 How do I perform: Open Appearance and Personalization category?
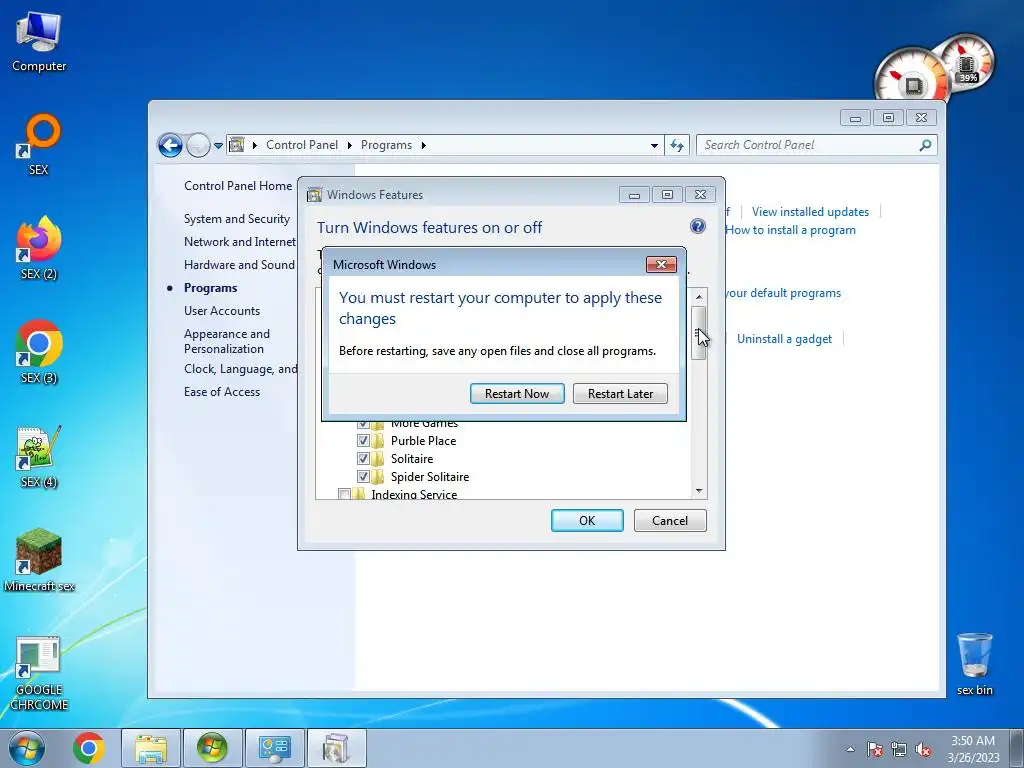227,341
